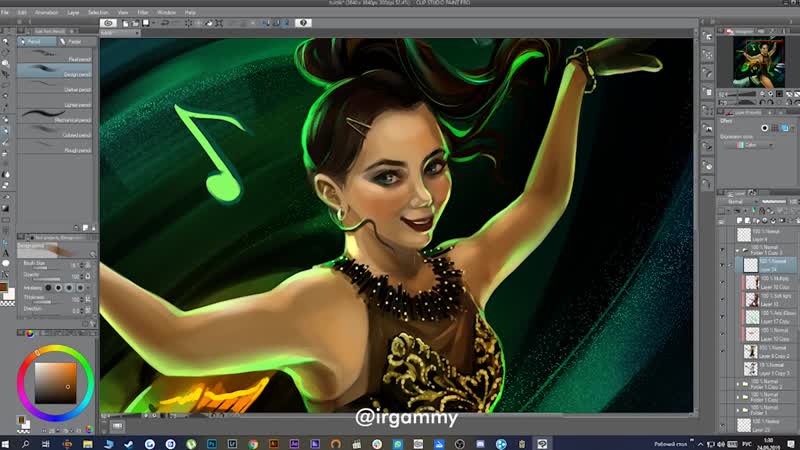Image resolution: width=800 pixels, height=450 pixels.
Task: Expand the Folder 1 Copy 2 folder
Action: tap(738, 384)
